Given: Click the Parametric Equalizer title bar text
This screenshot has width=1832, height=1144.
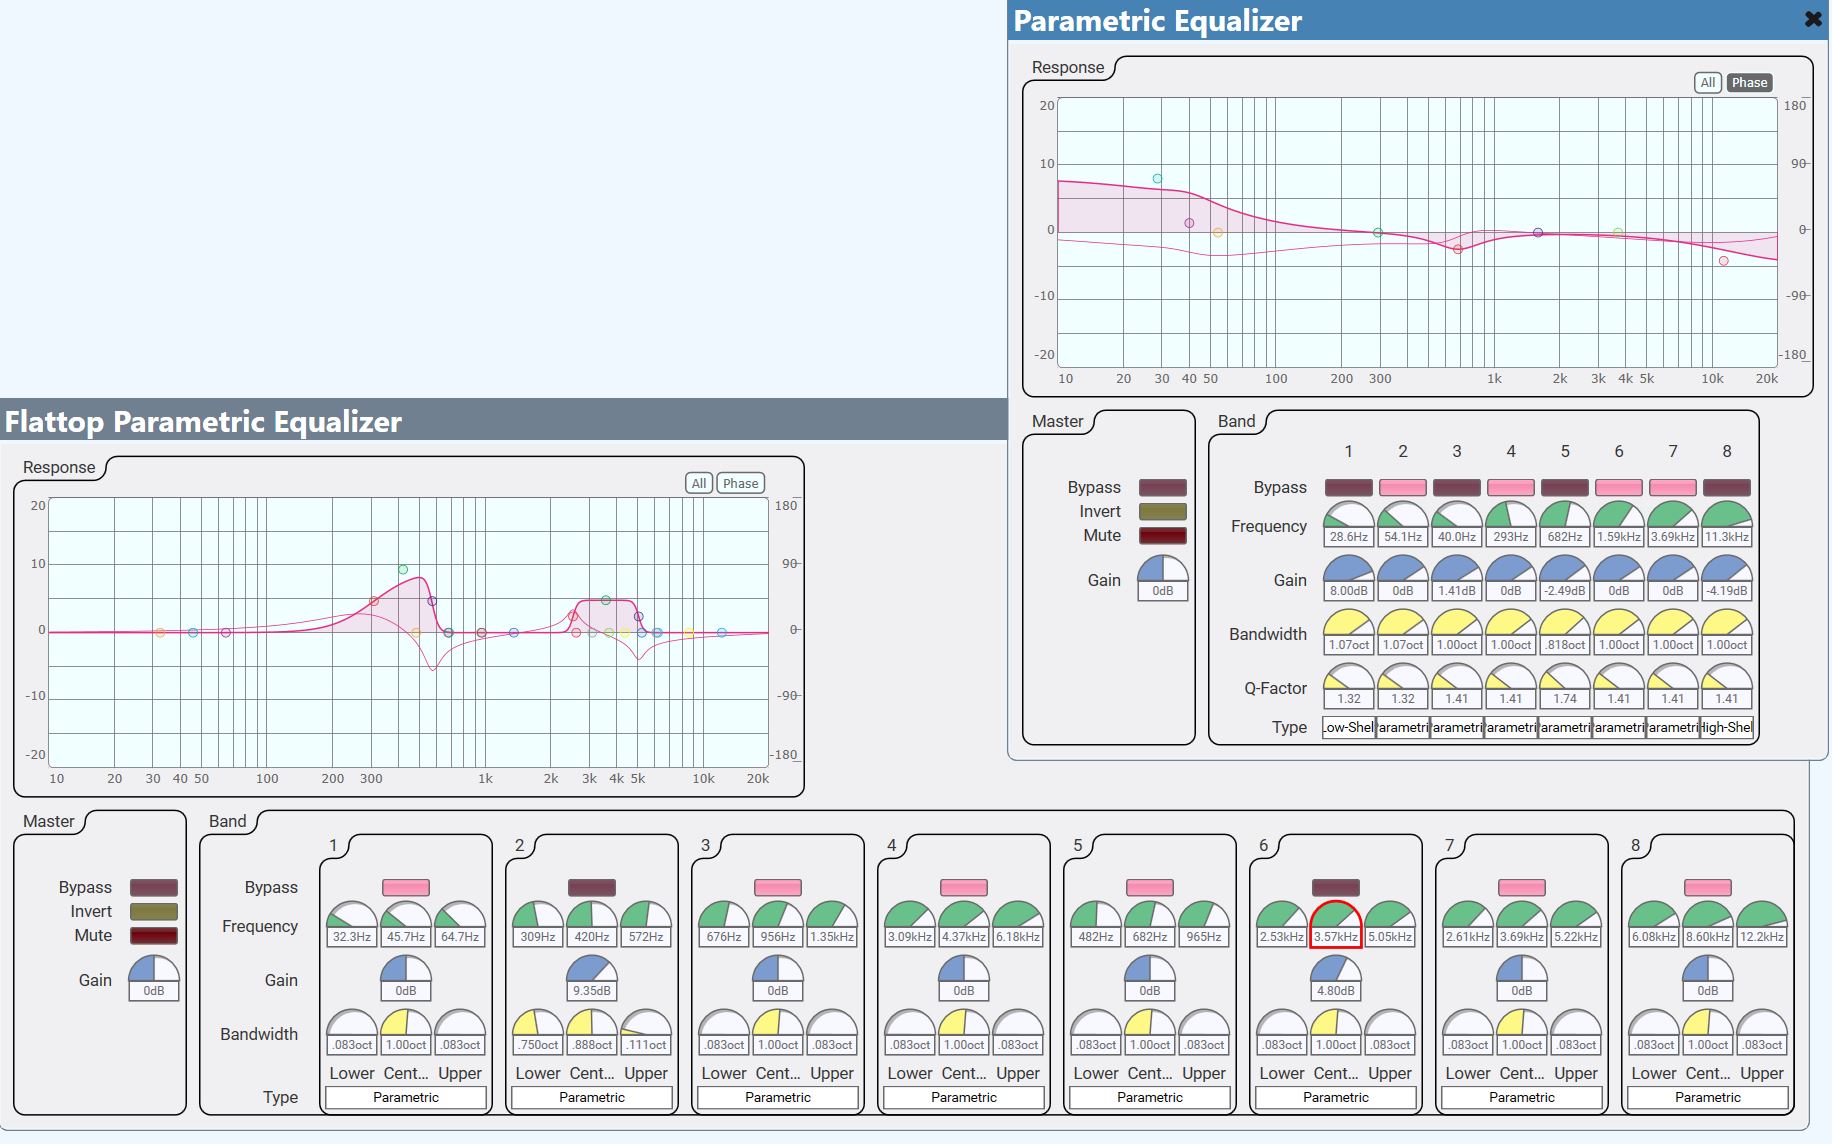Looking at the screenshot, I should (x=1158, y=21).
